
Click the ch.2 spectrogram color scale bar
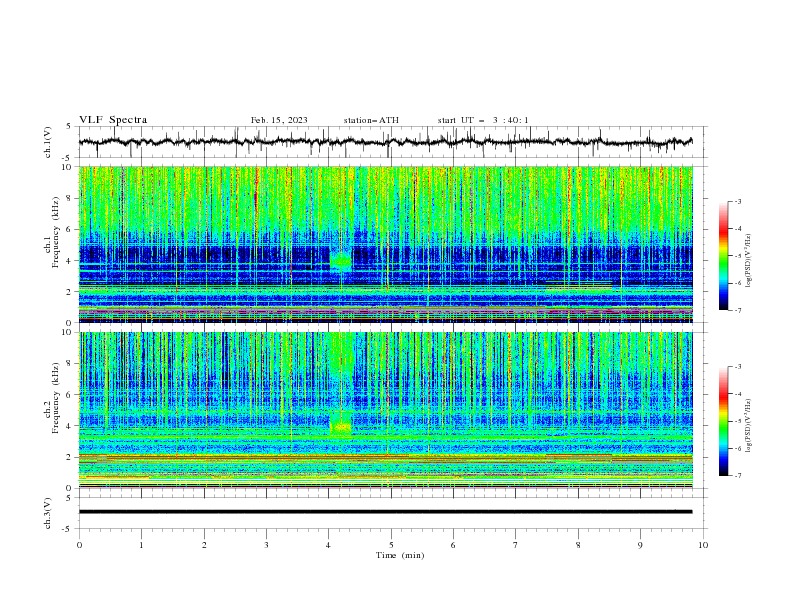723,421
